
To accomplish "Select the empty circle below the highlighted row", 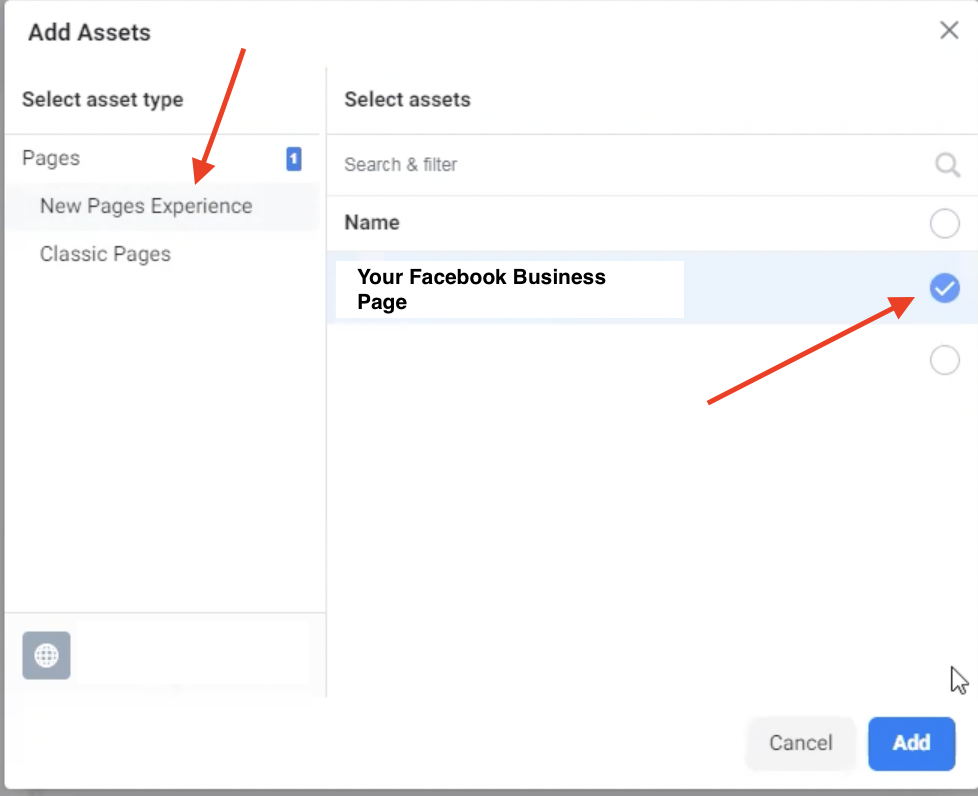I will tap(944, 360).
